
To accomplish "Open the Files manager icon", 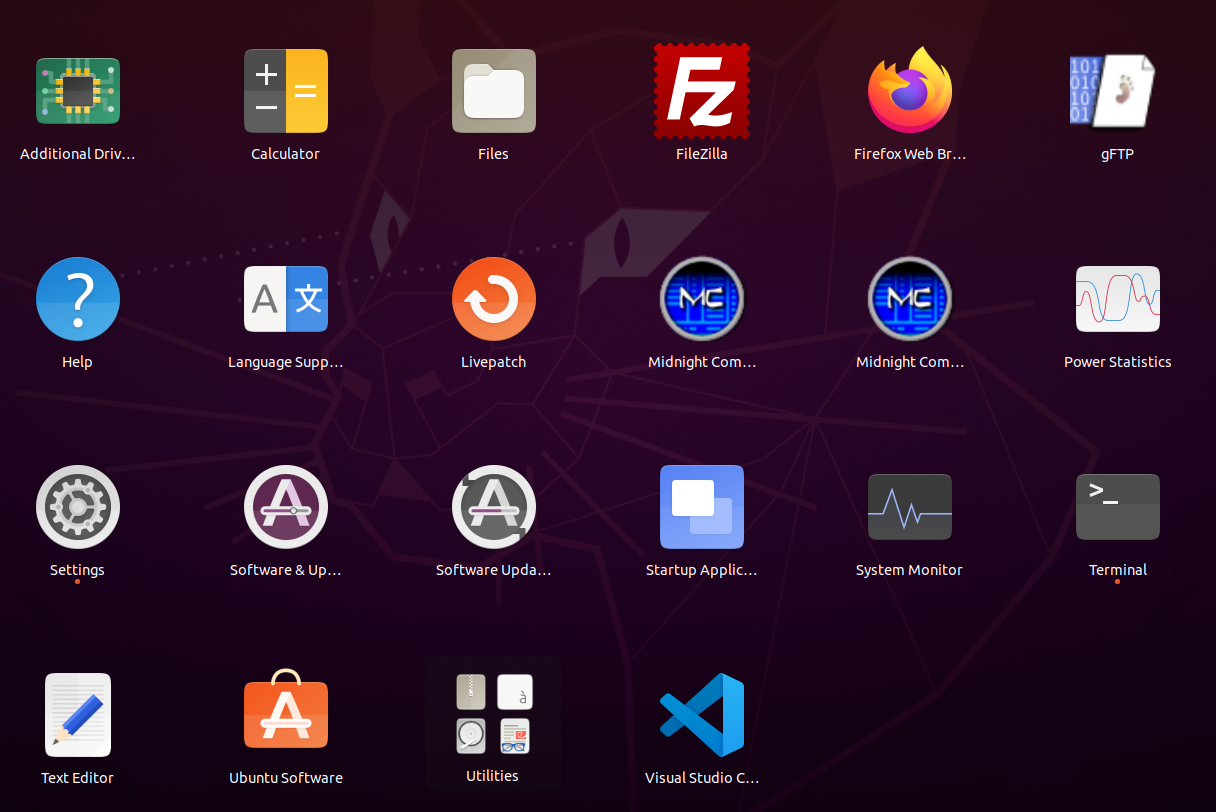I will pyautogui.click(x=494, y=91).
